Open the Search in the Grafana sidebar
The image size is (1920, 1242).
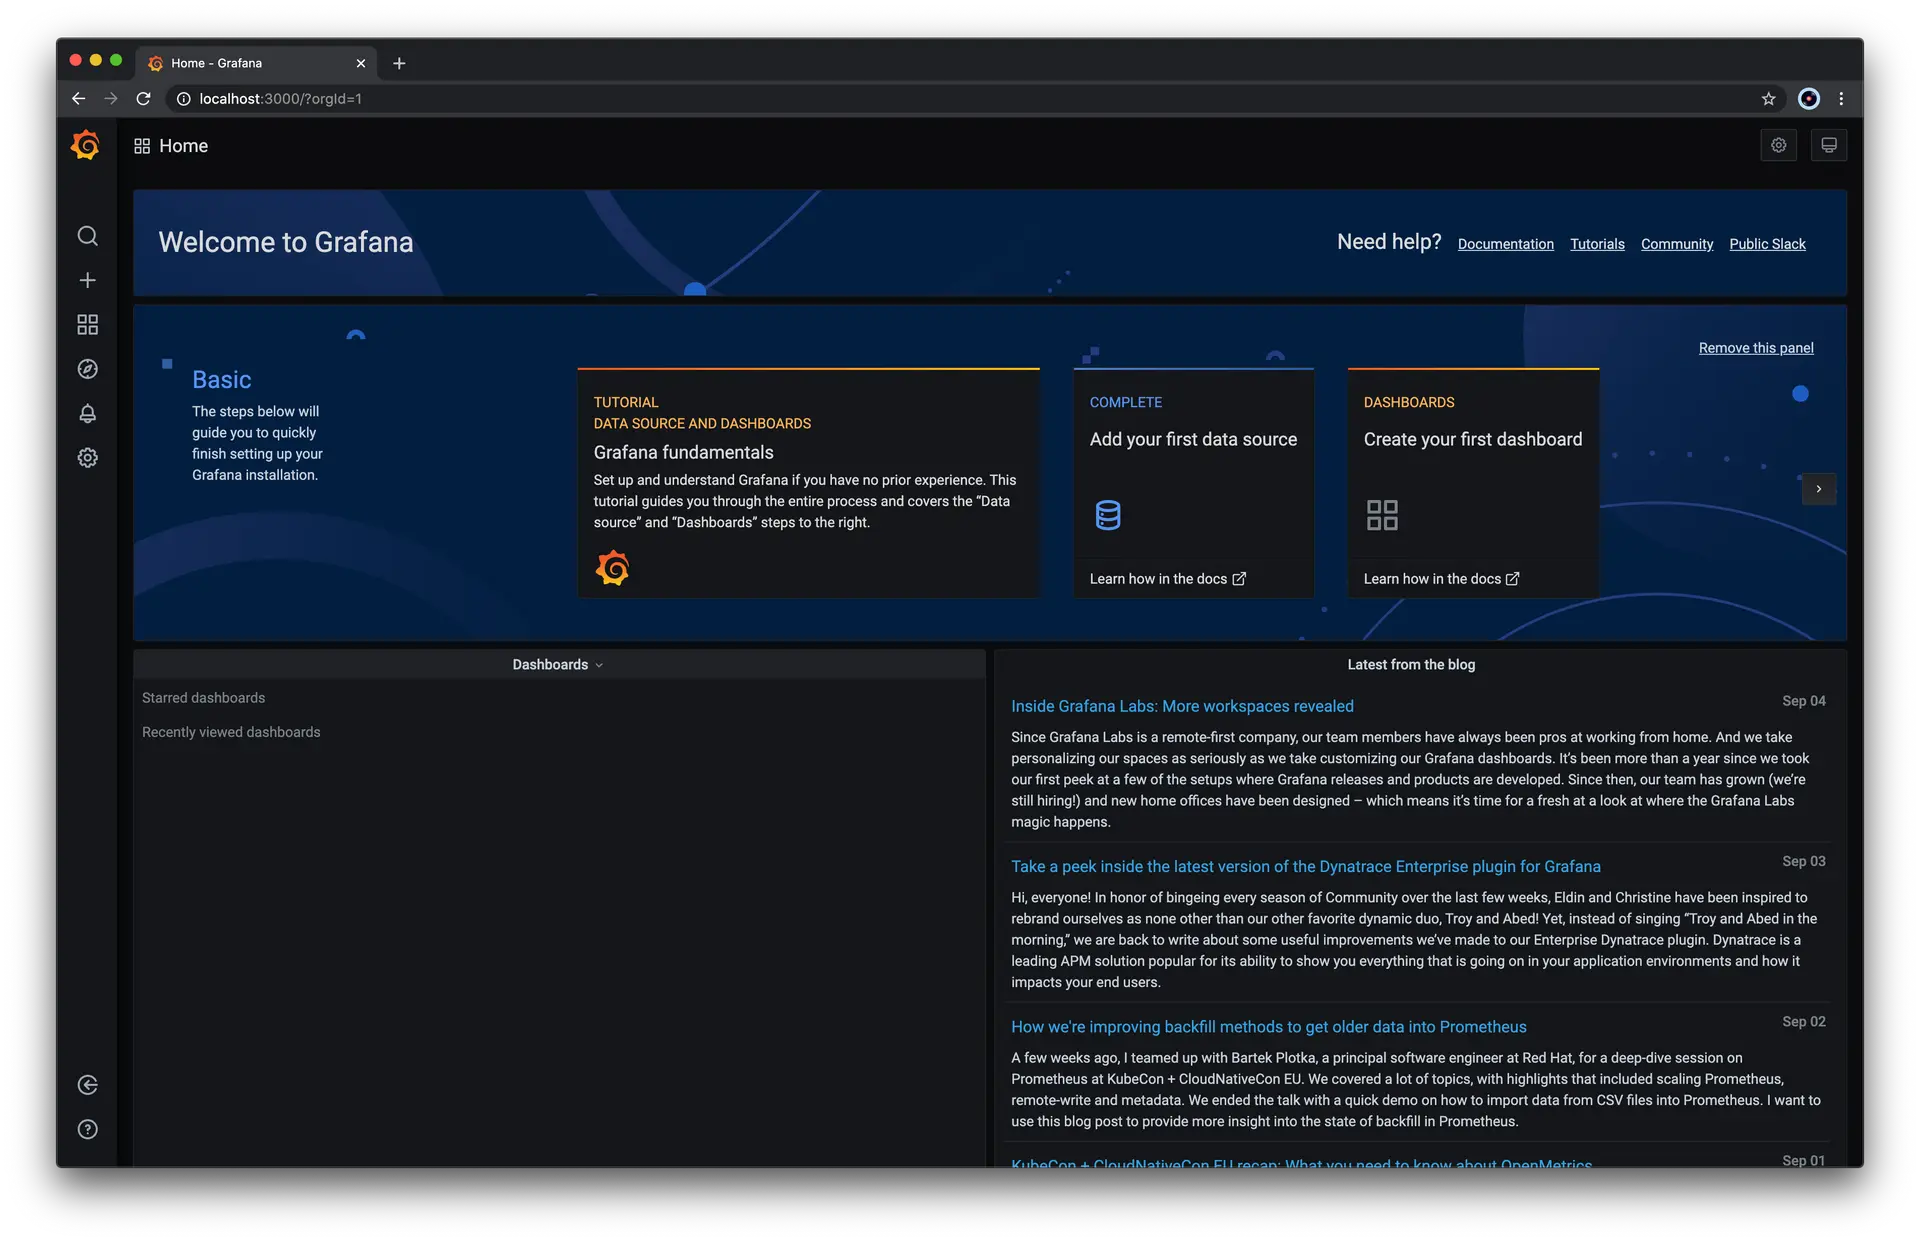[88, 236]
